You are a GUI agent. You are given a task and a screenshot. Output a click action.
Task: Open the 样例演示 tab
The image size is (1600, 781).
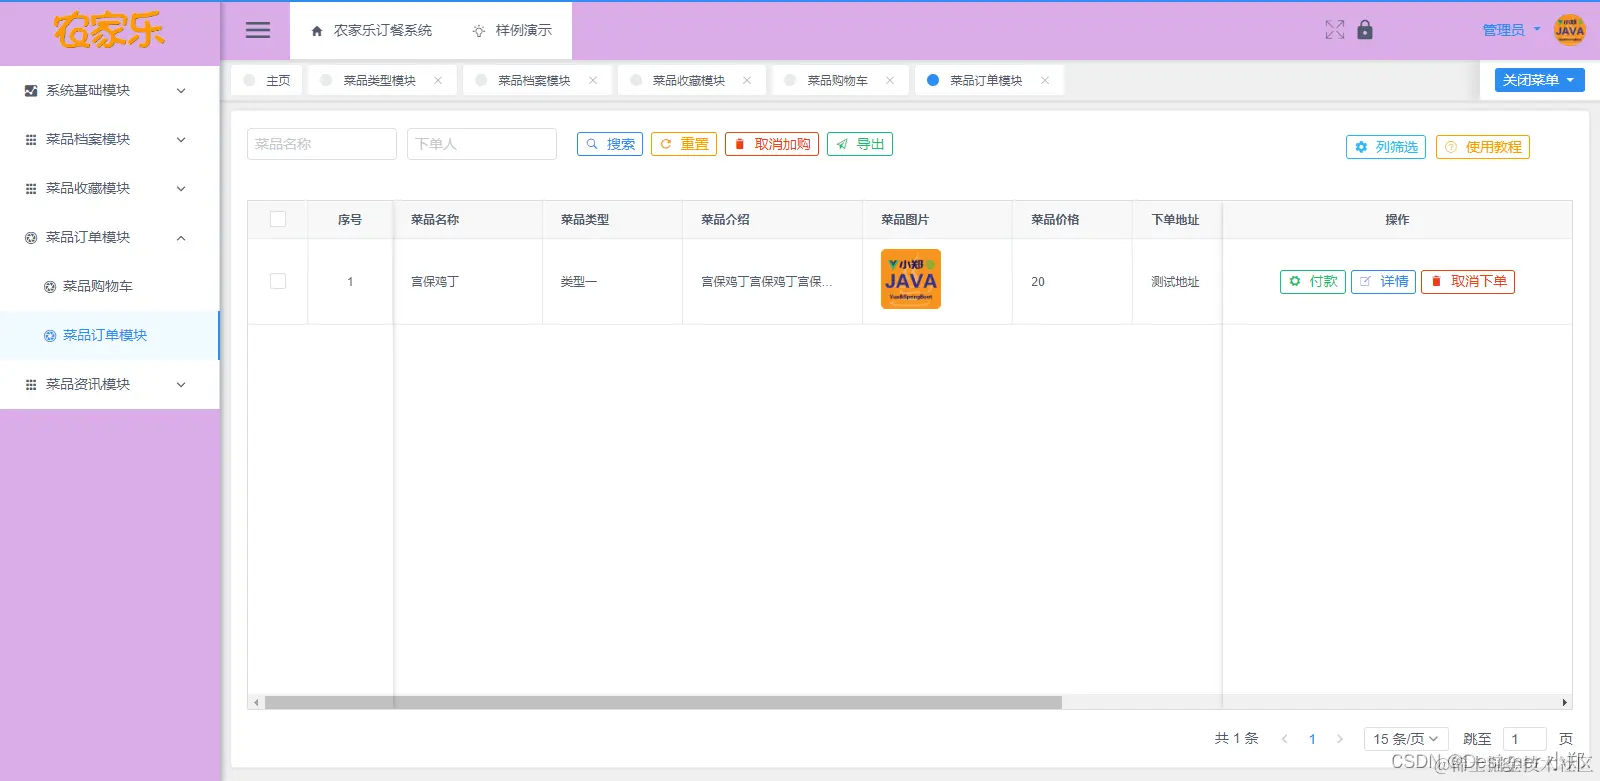(512, 31)
